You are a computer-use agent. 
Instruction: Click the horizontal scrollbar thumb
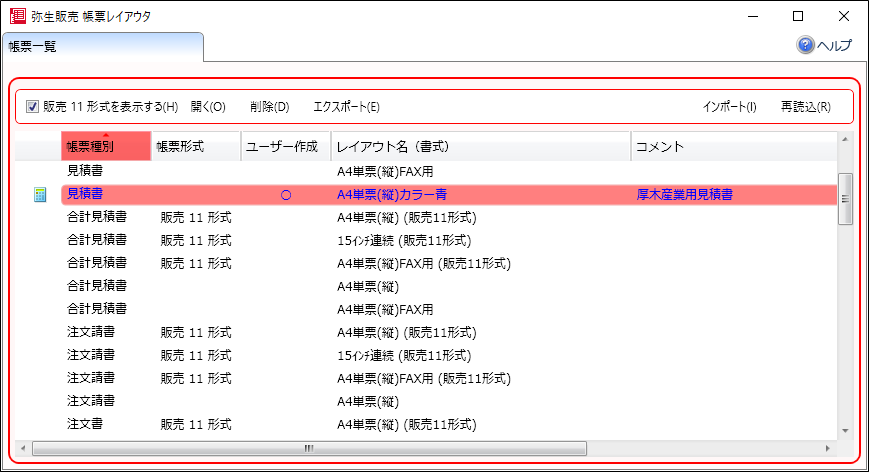click(x=309, y=448)
